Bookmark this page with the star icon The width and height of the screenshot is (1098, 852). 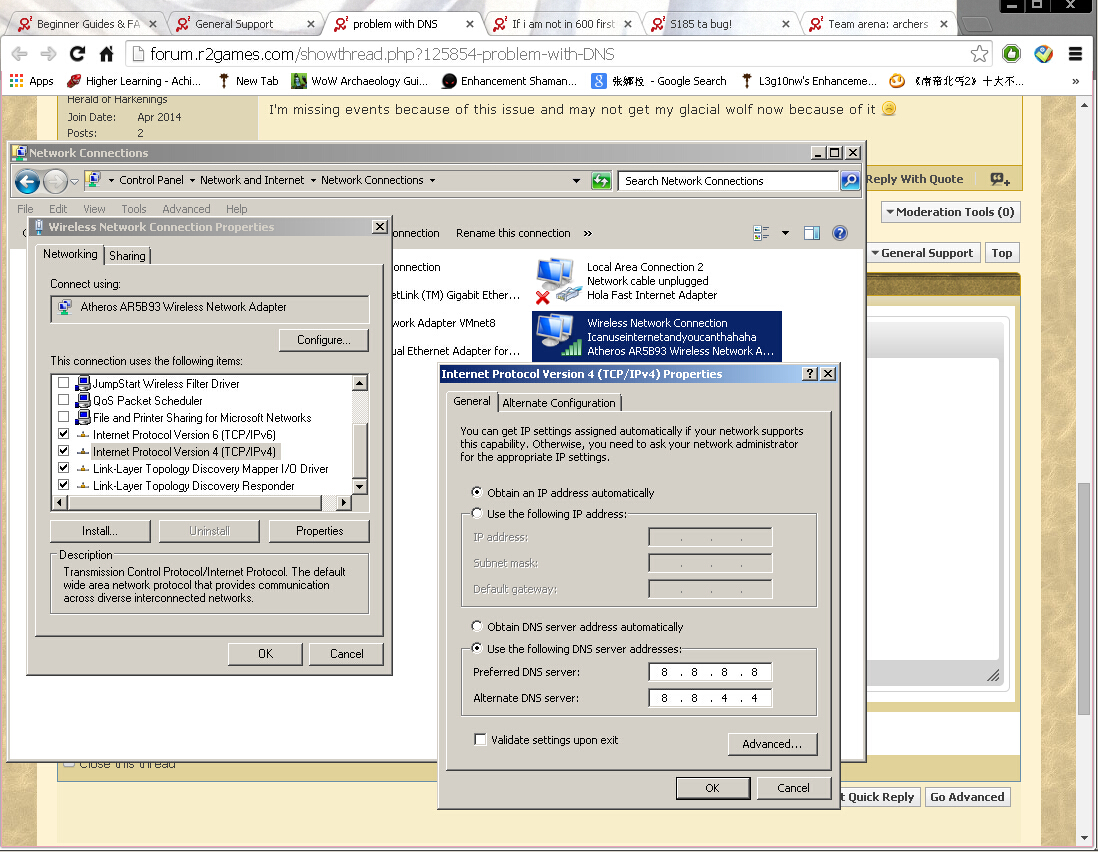click(980, 54)
